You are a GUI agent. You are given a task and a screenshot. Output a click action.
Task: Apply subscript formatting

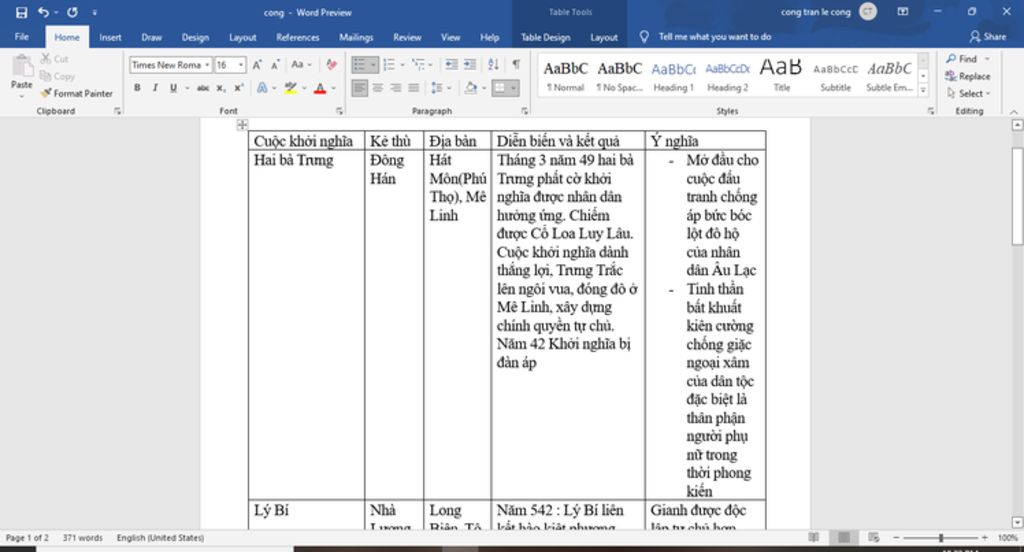click(221, 88)
